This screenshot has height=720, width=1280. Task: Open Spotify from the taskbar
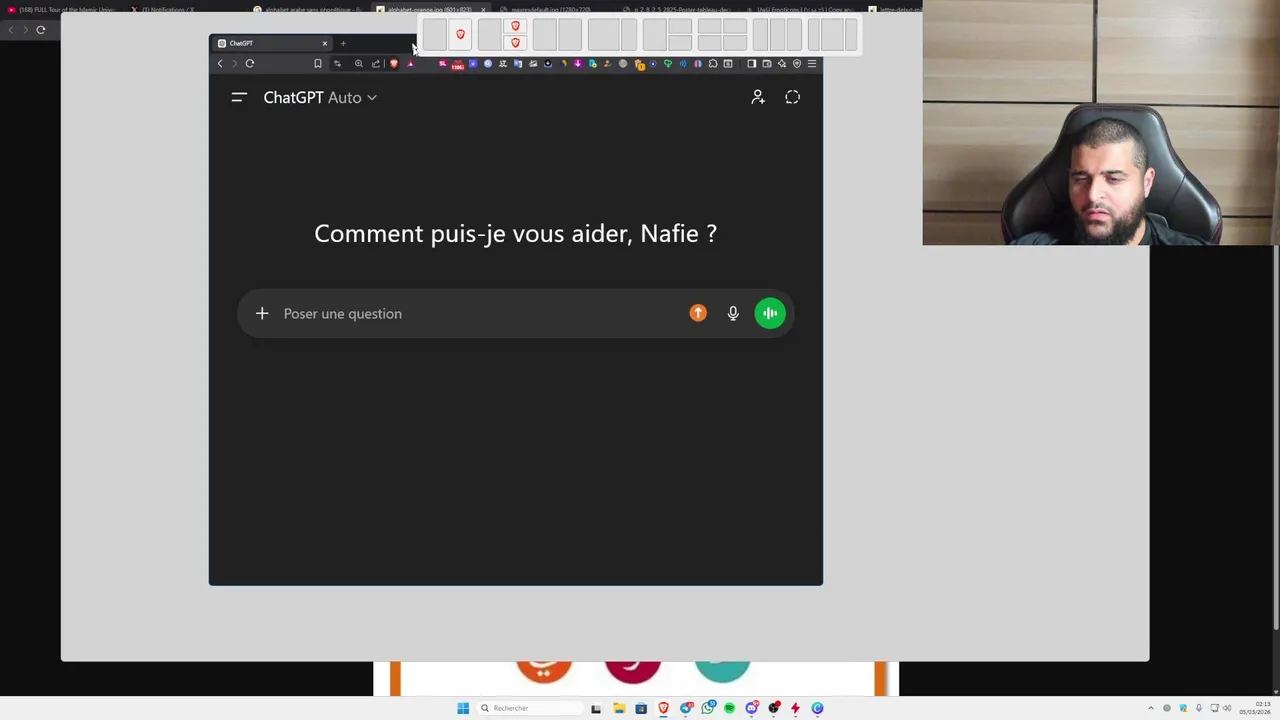coord(730,708)
